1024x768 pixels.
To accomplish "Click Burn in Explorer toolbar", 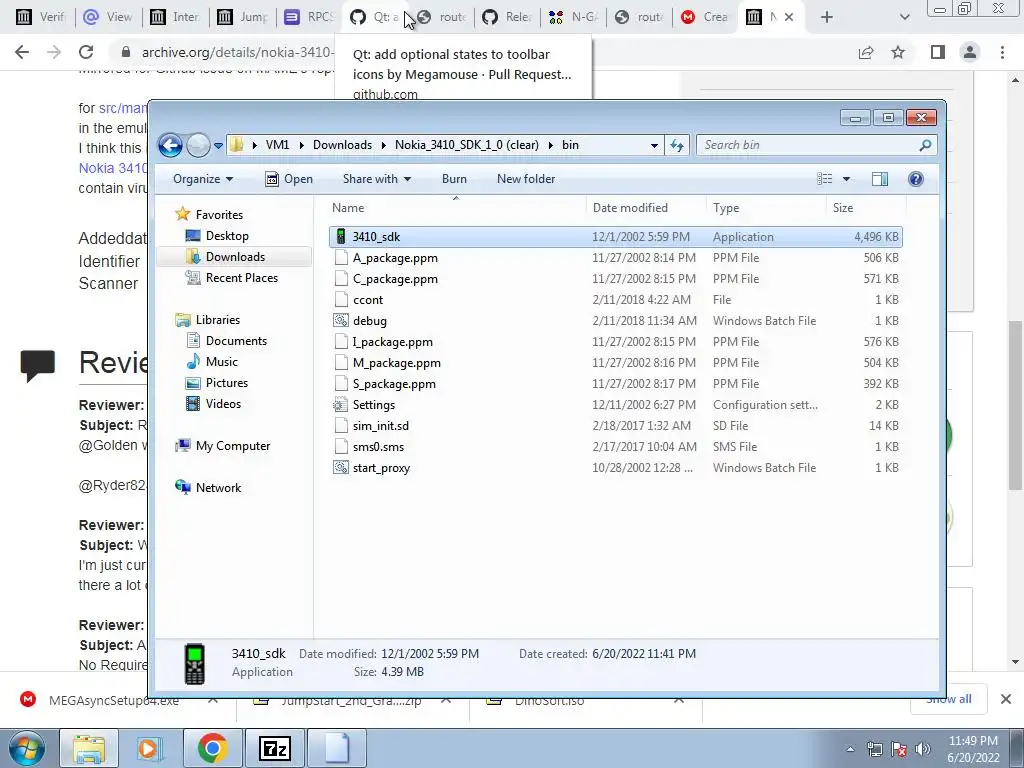I will pyautogui.click(x=454, y=179).
